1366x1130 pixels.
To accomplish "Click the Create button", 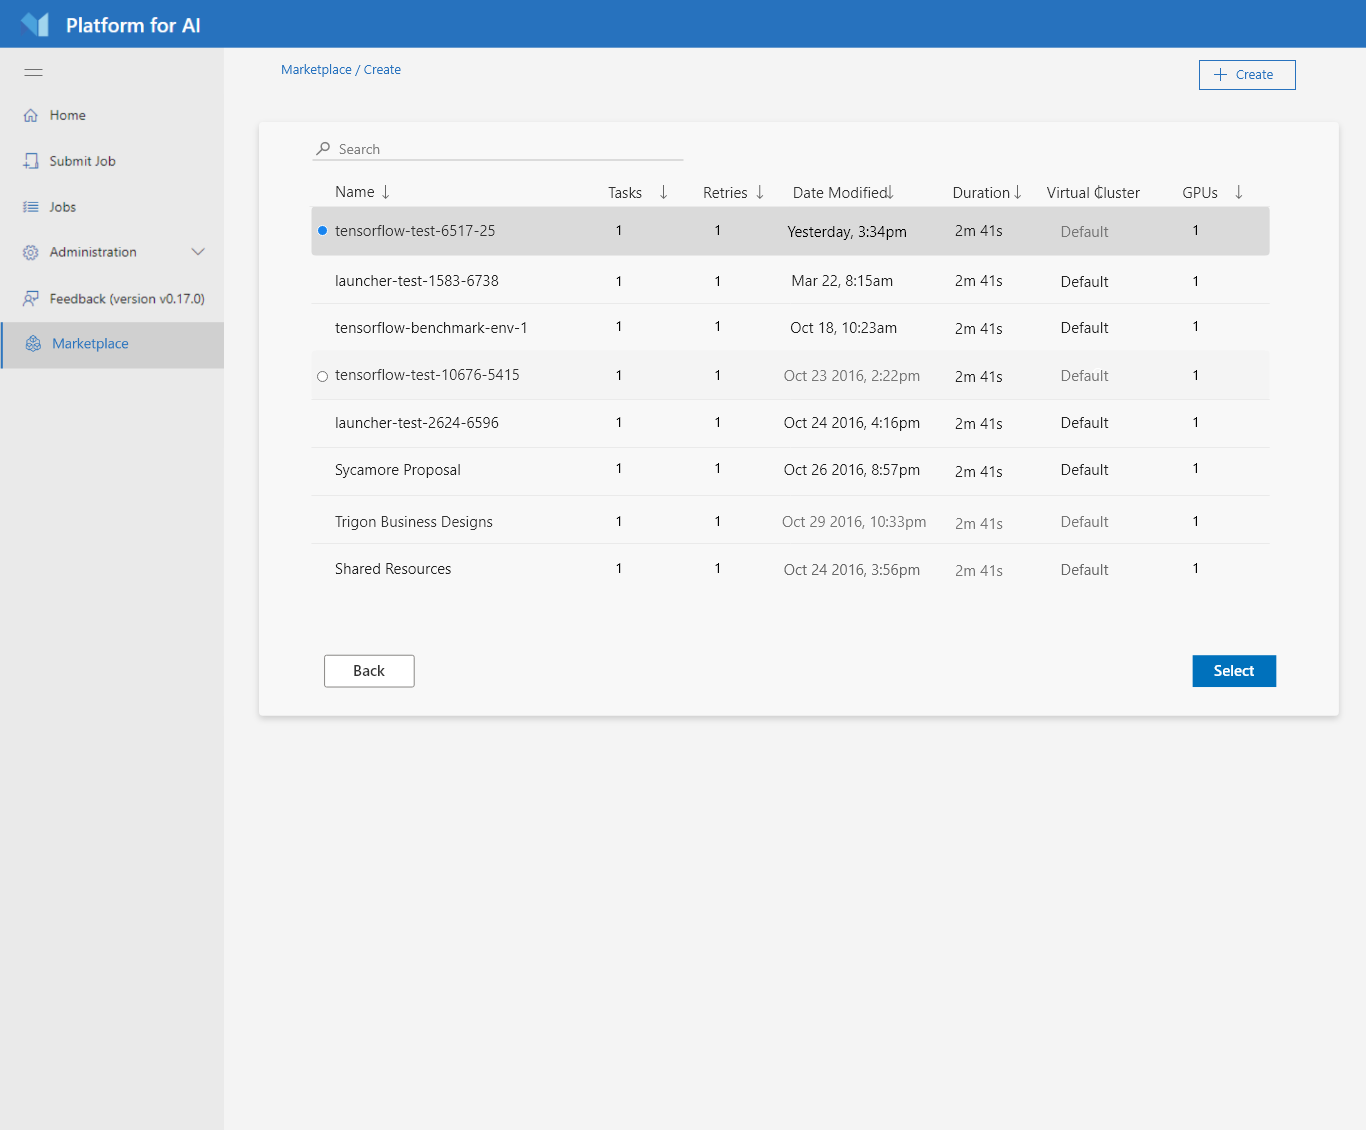I will (1247, 75).
